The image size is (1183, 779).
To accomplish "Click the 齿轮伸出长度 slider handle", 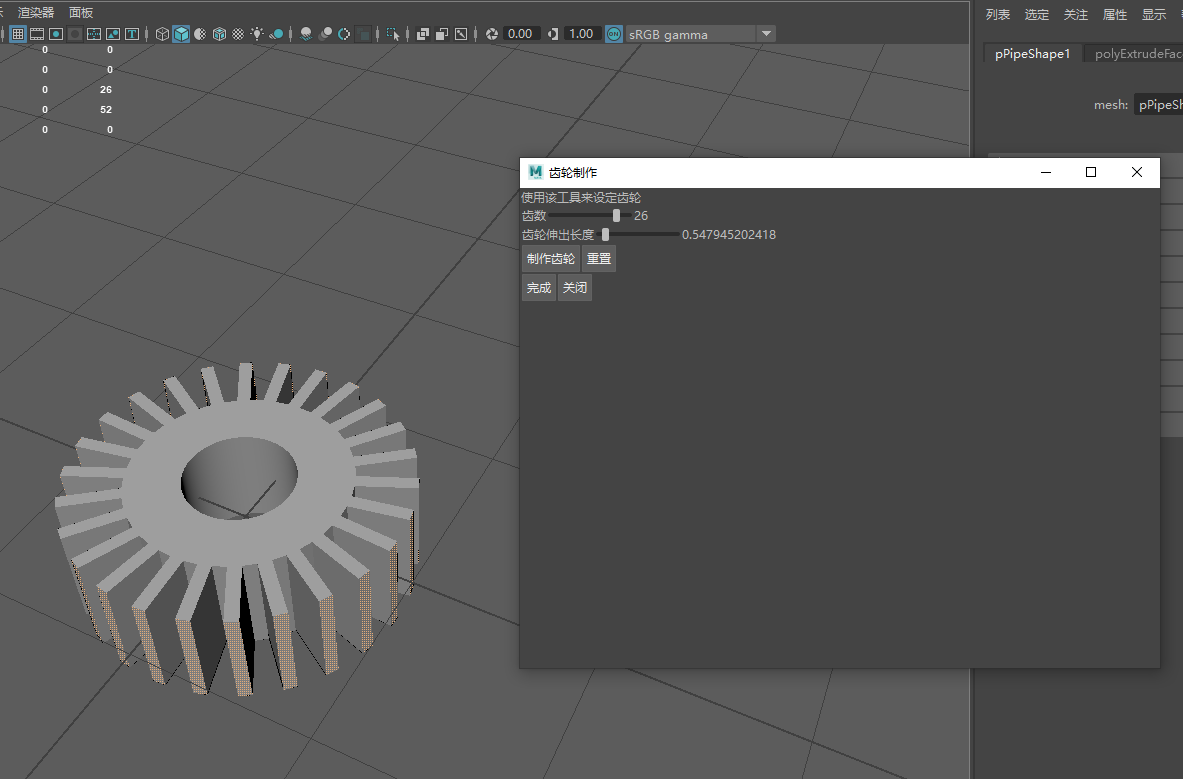I will pyautogui.click(x=605, y=235).
